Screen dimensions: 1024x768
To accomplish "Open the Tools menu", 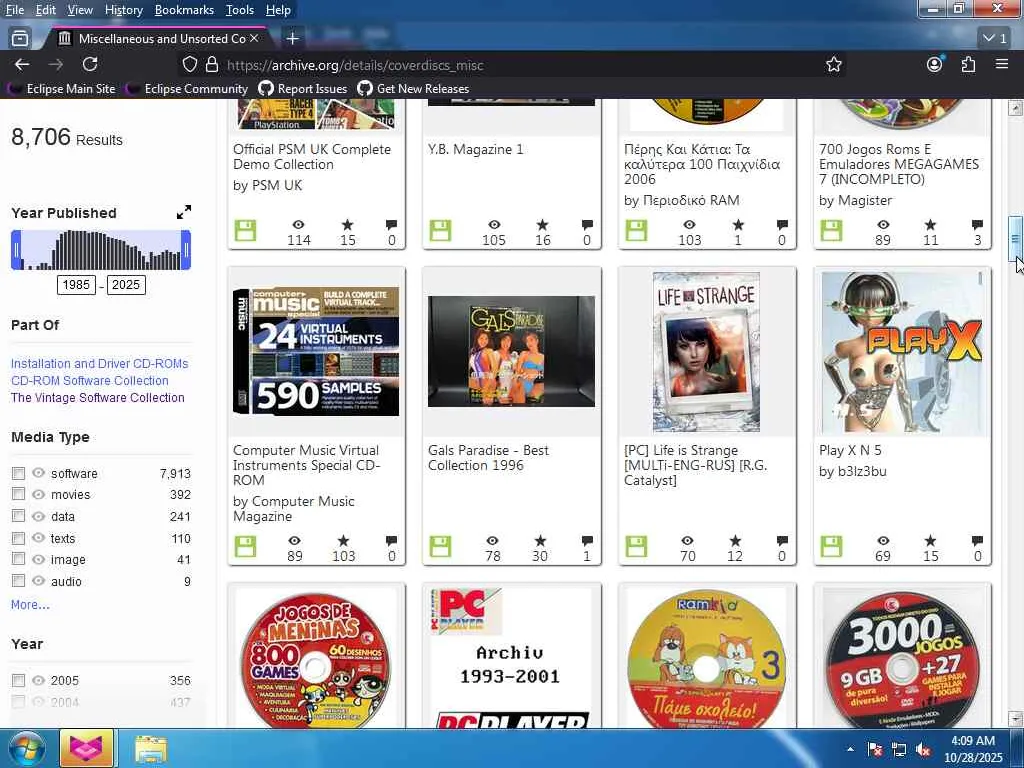I will pyautogui.click(x=240, y=10).
